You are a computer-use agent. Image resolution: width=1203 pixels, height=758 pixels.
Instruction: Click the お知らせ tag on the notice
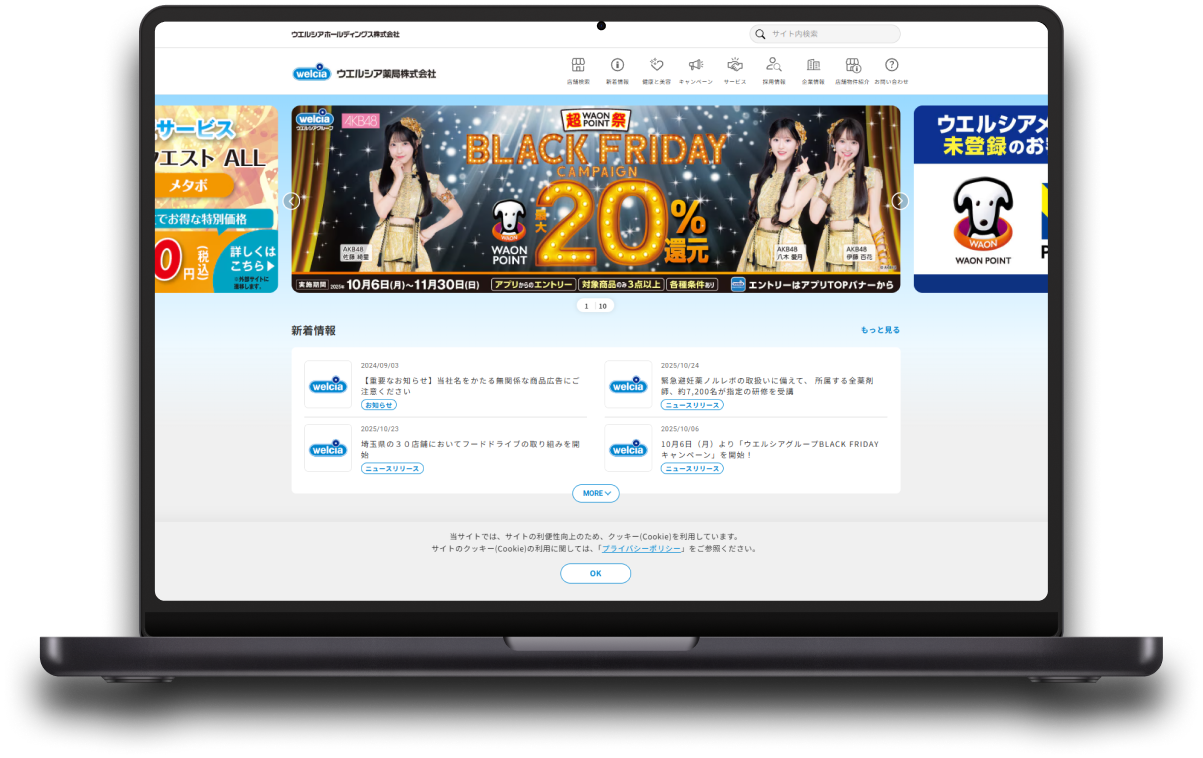pos(378,405)
